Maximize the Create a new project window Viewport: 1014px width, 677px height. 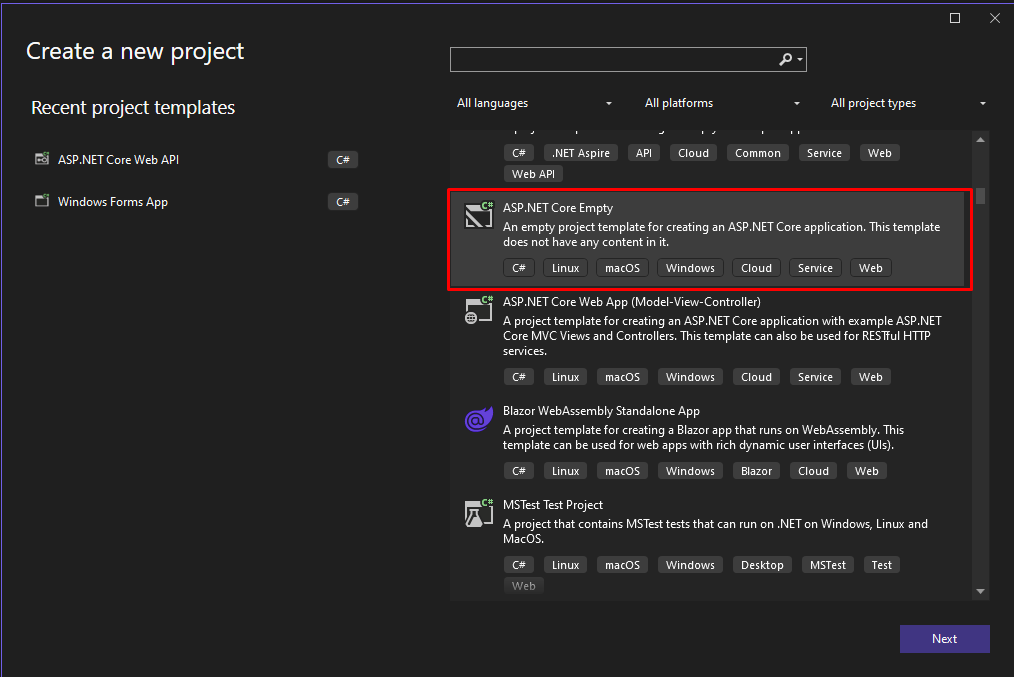[x=955, y=18]
